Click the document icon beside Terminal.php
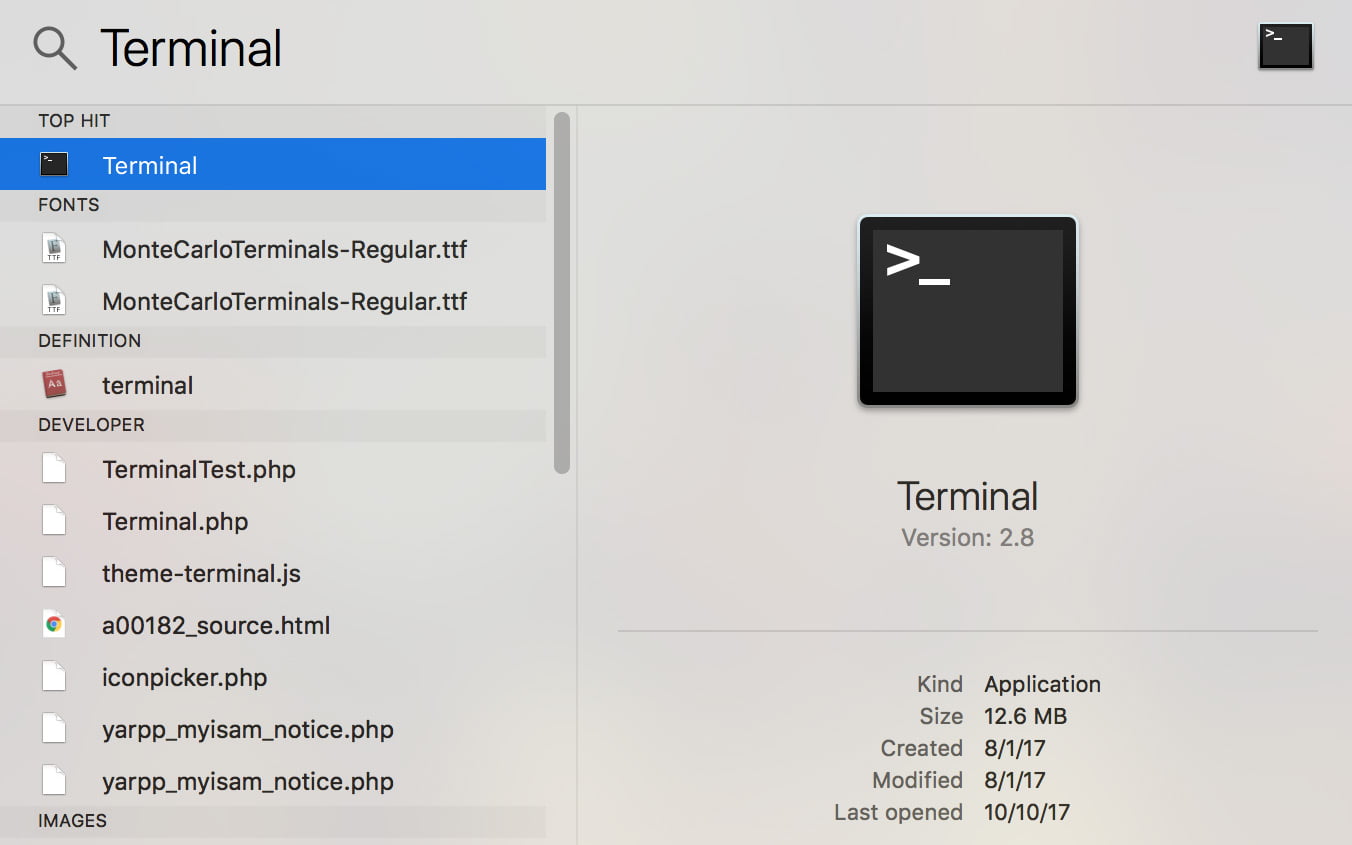Image resolution: width=1352 pixels, height=845 pixels. coord(54,521)
